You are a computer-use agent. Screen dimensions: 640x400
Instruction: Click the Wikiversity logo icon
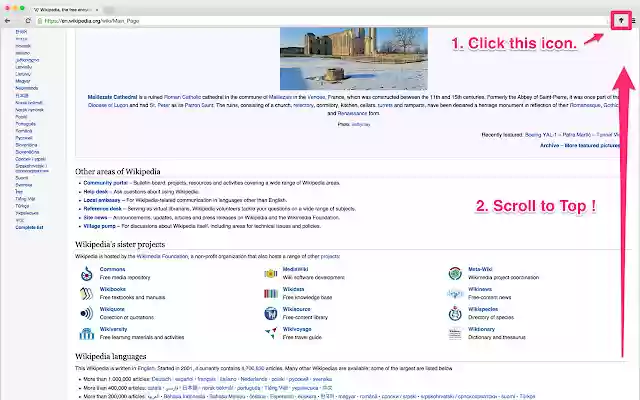point(87,333)
